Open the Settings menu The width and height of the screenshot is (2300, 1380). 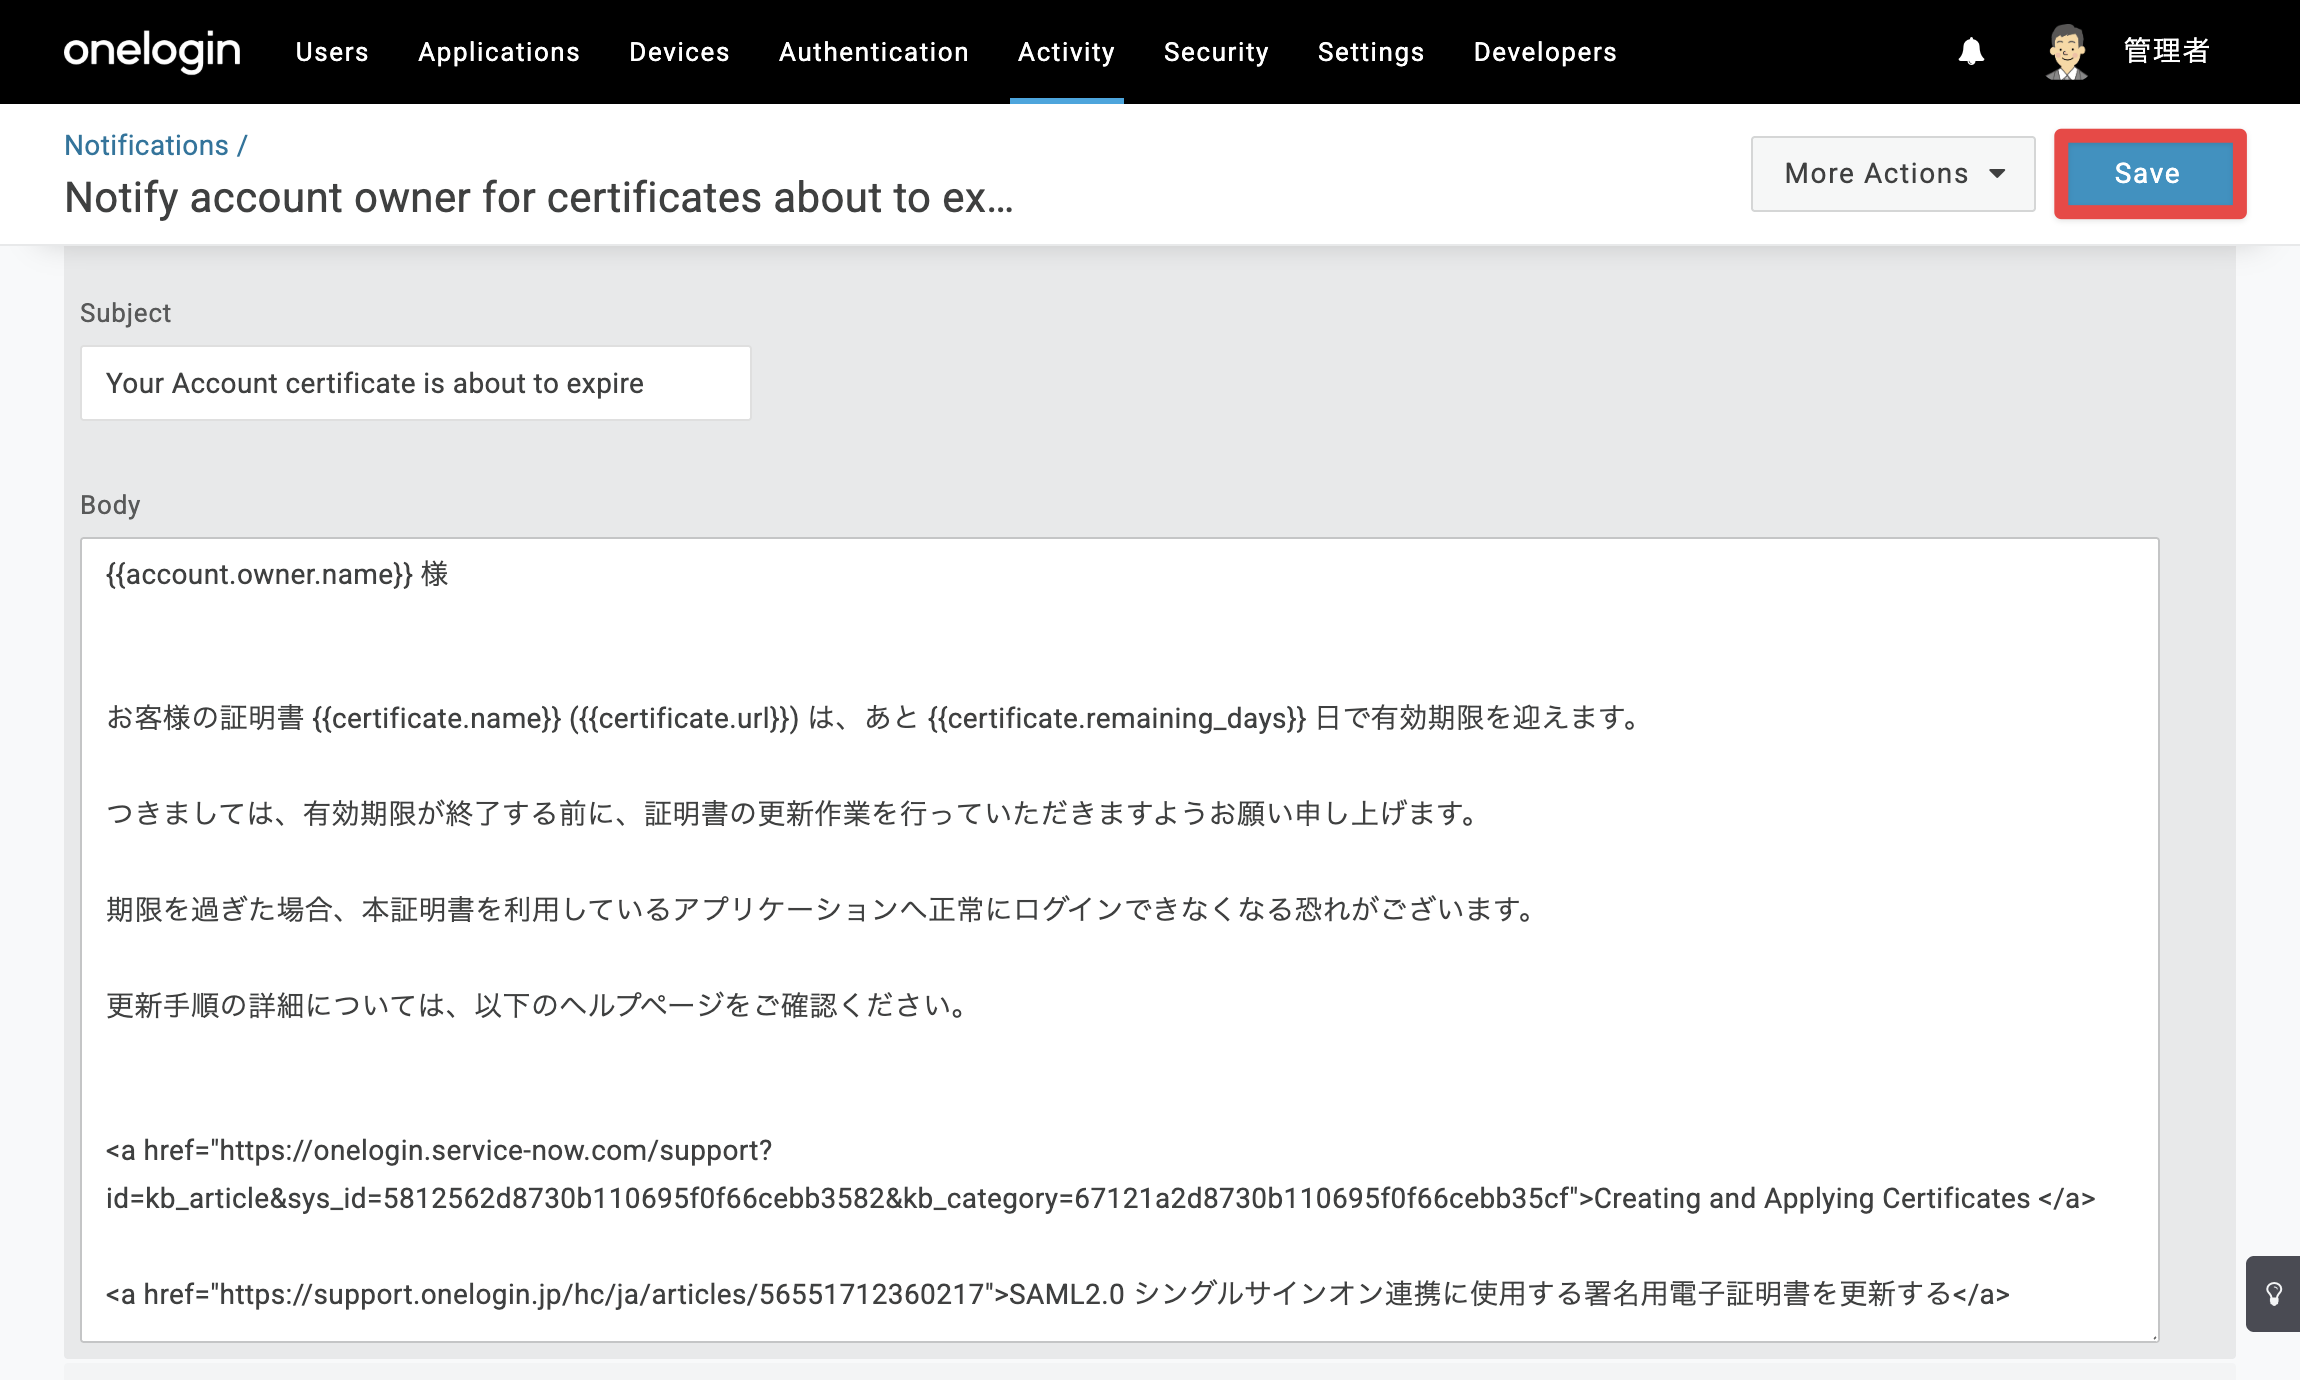coord(1371,52)
